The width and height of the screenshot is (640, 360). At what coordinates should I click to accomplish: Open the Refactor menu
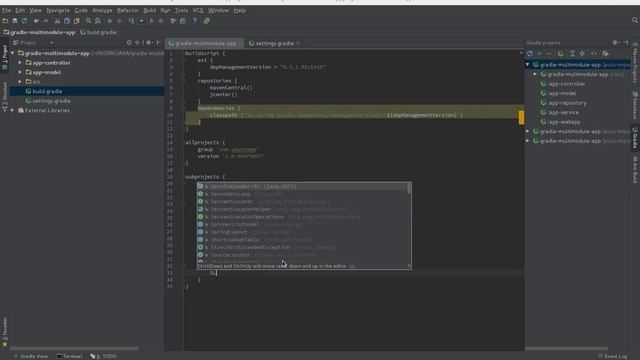click(128, 10)
